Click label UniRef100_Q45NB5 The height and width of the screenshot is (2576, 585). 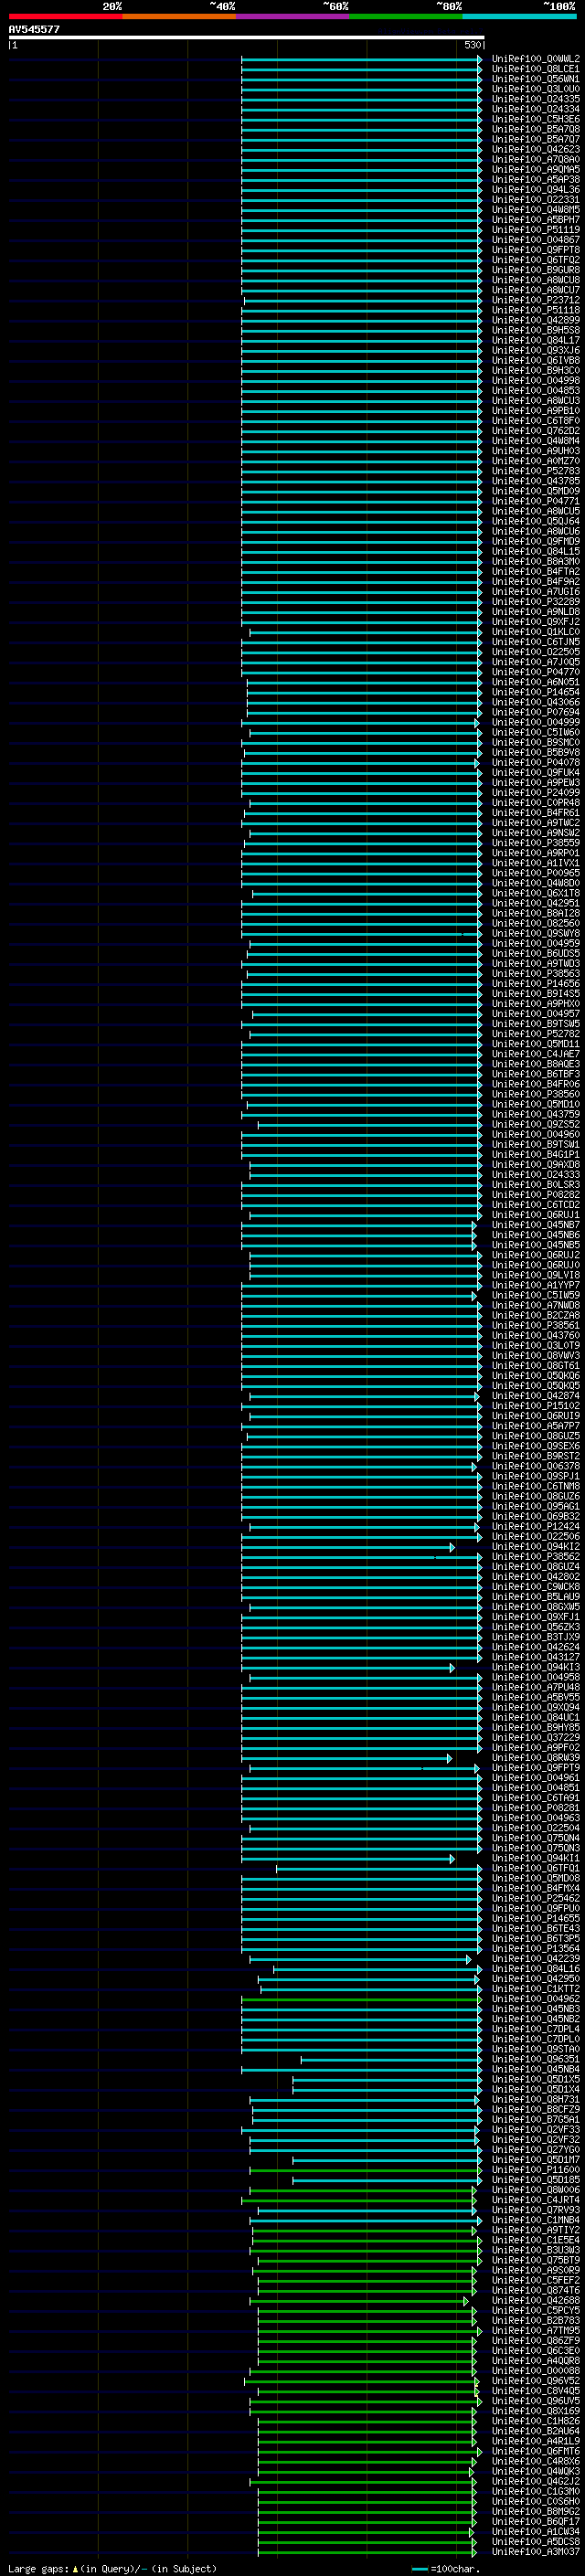pyautogui.click(x=536, y=1245)
